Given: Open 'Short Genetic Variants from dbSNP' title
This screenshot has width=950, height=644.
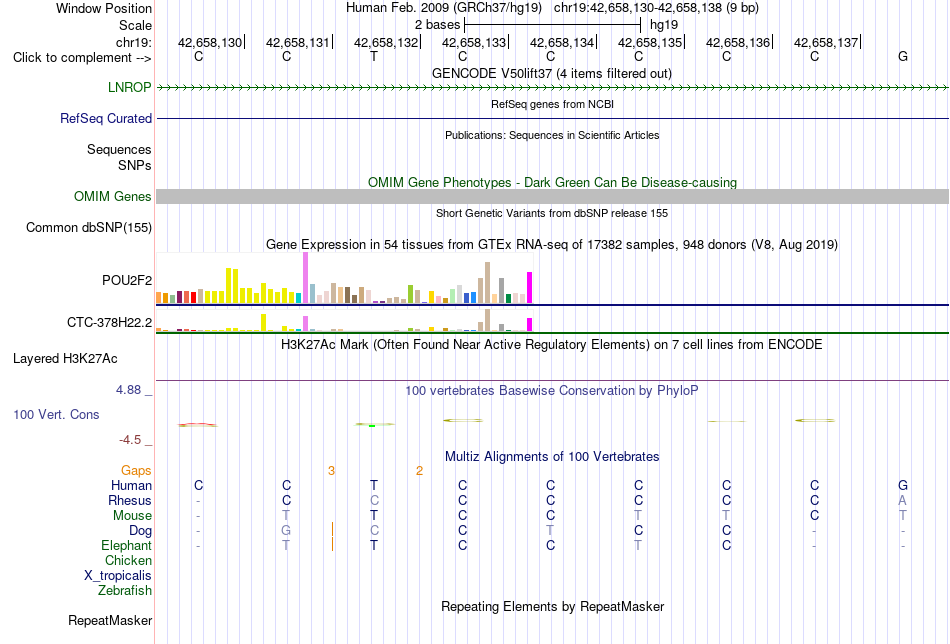Looking at the screenshot, I should coord(552,213).
